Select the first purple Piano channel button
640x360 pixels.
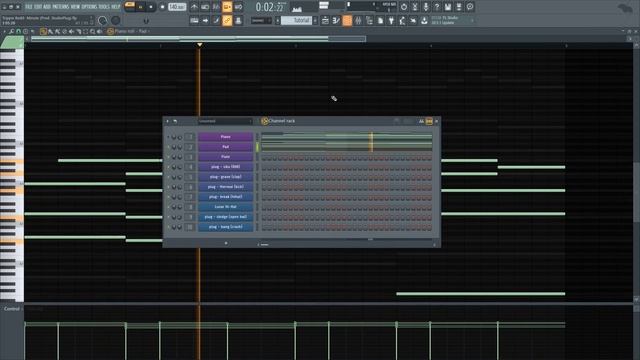click(225, 137)
